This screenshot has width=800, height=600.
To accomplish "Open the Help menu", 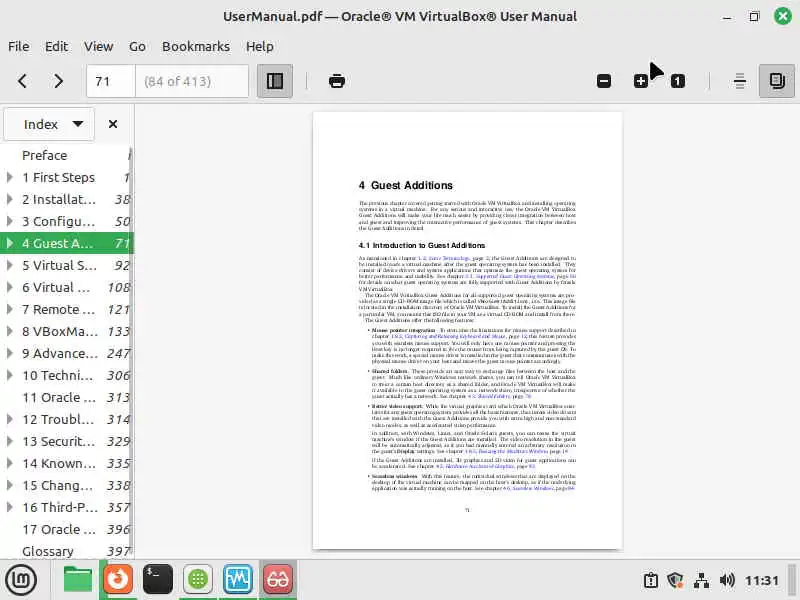I will tap(260, 46).
